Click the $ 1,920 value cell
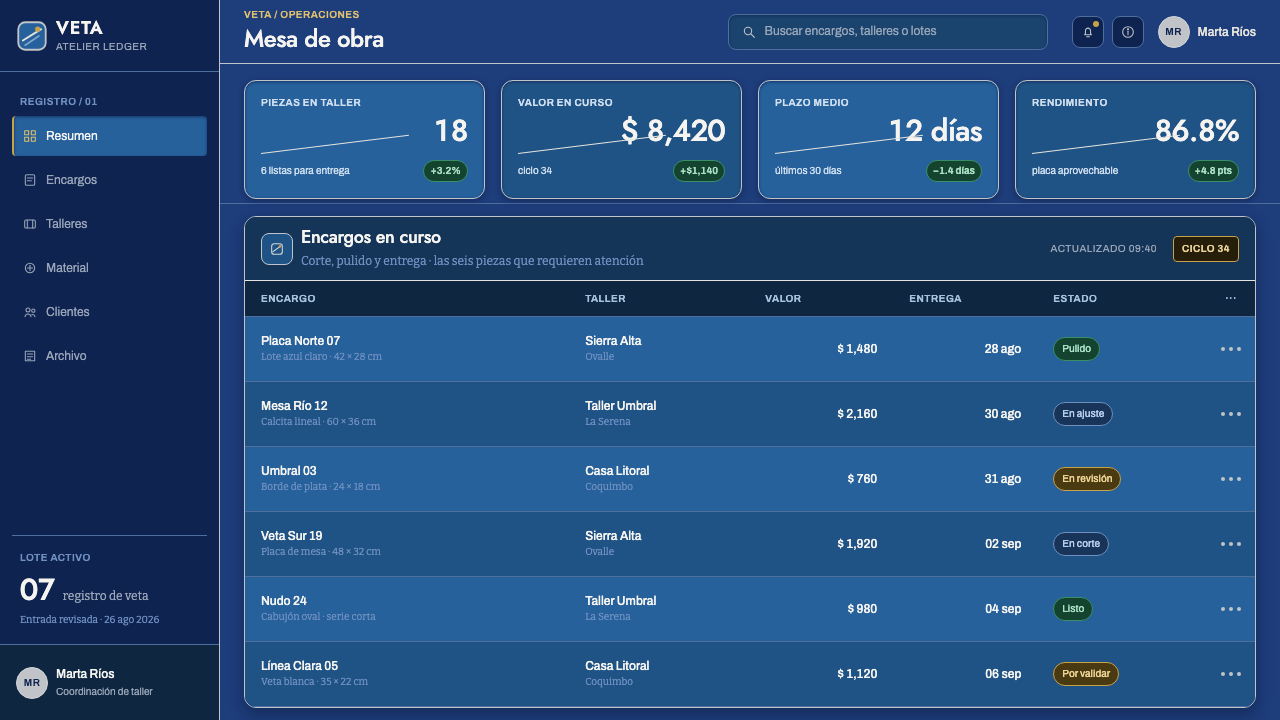 tap(857, 544)
